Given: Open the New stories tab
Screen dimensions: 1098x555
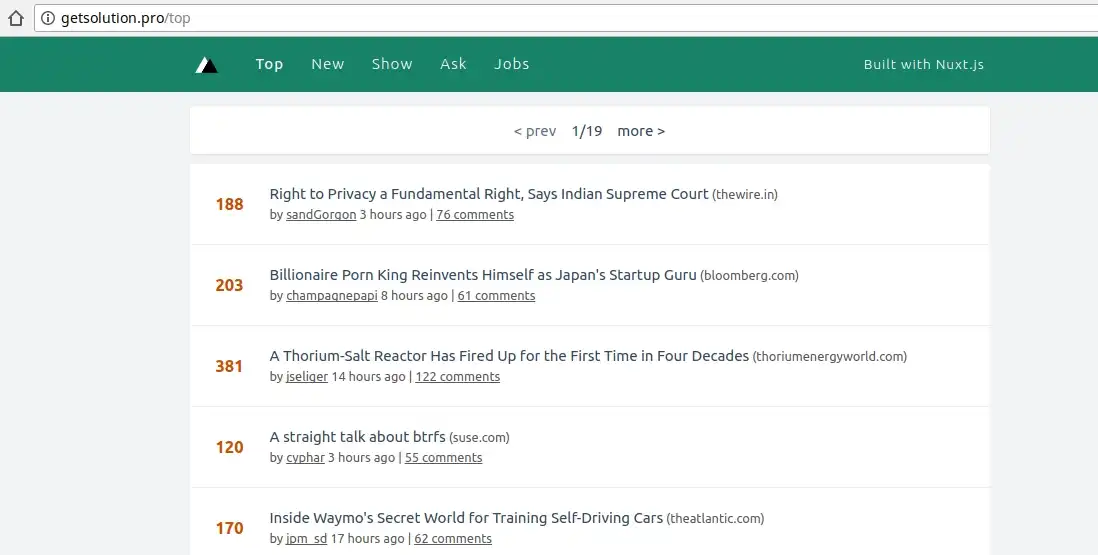Looking at the screenshot, I should (x=327, y=64).
